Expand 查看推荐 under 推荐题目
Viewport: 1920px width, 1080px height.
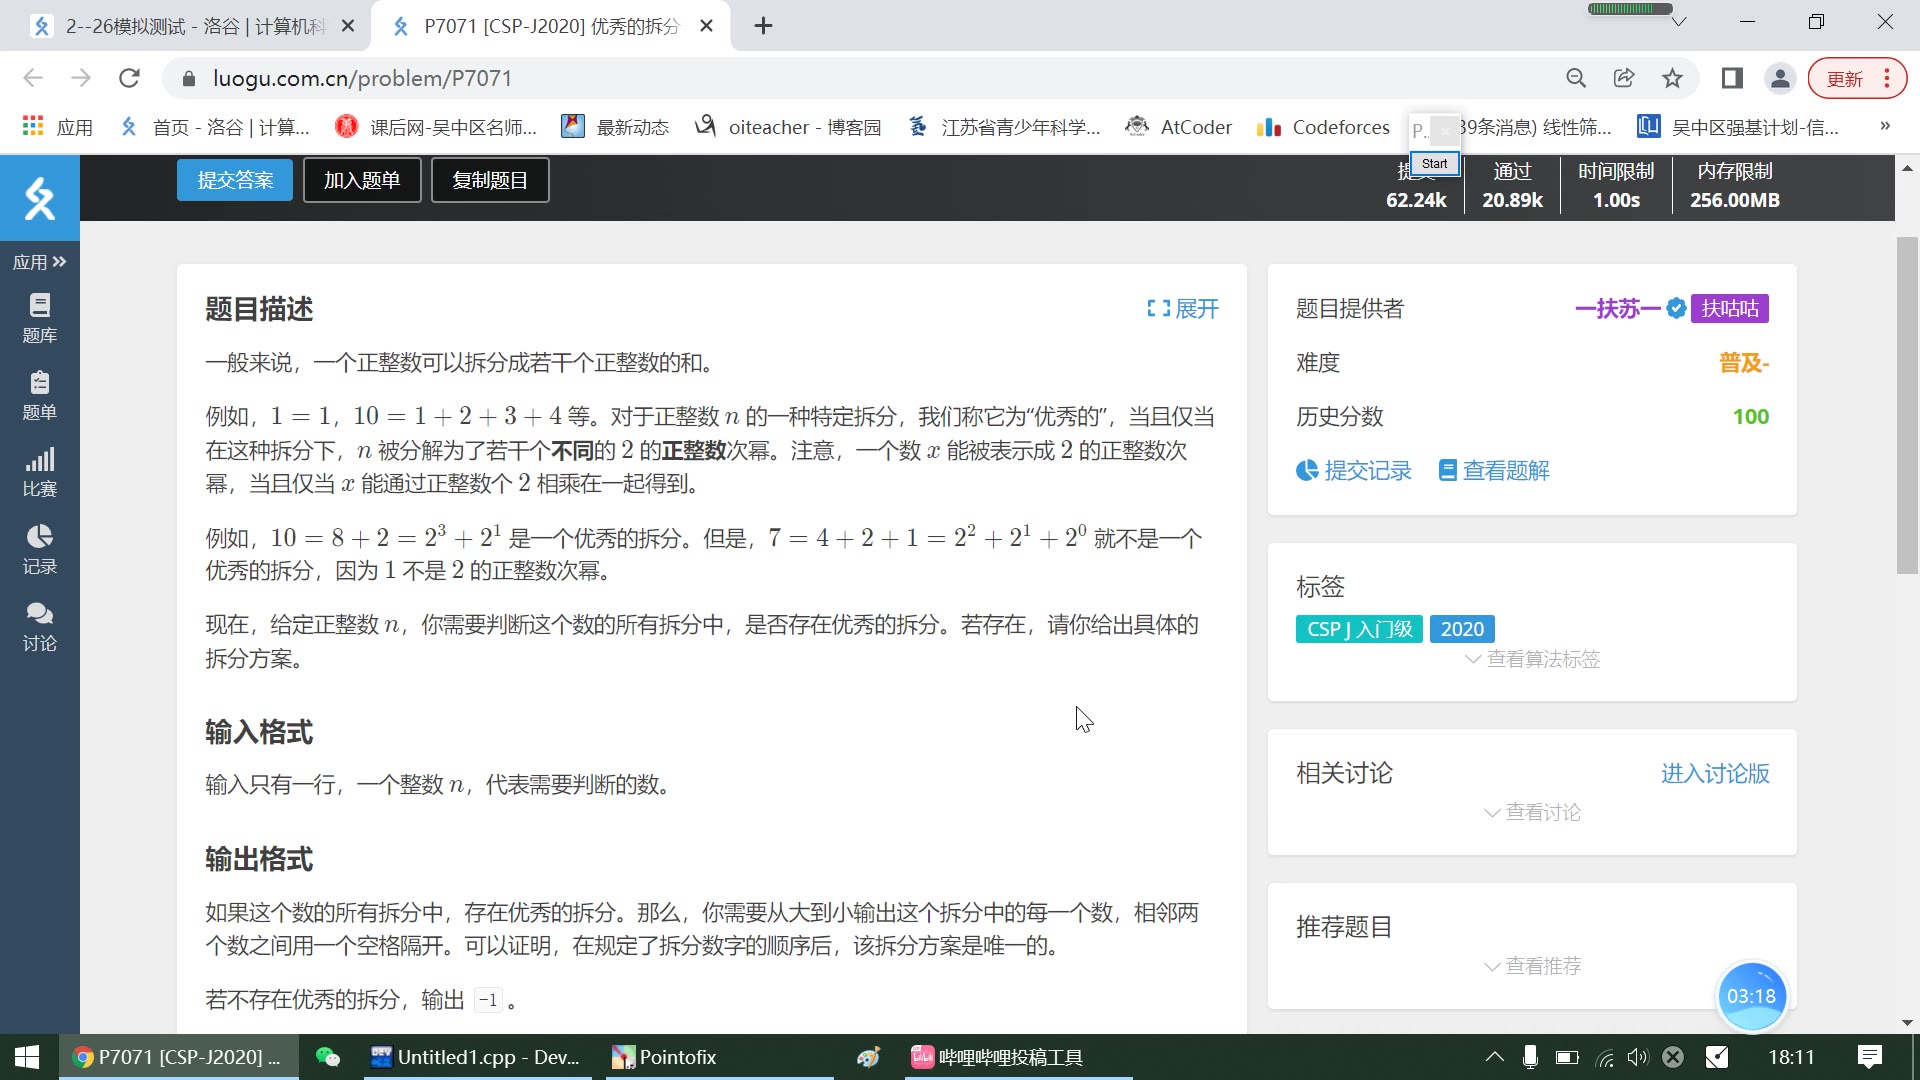tap(1531, 966)
